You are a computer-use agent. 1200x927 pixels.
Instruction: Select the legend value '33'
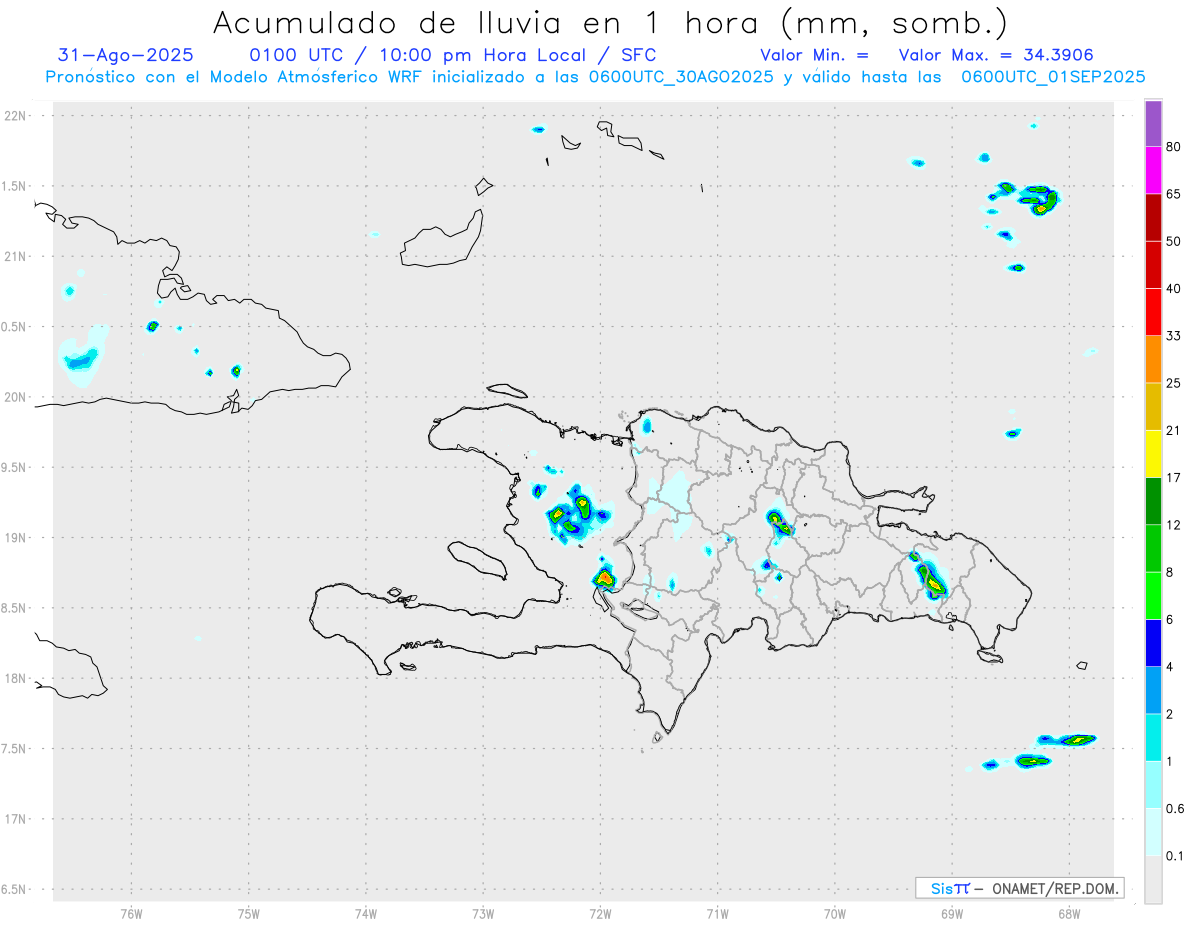(1174, 336)
